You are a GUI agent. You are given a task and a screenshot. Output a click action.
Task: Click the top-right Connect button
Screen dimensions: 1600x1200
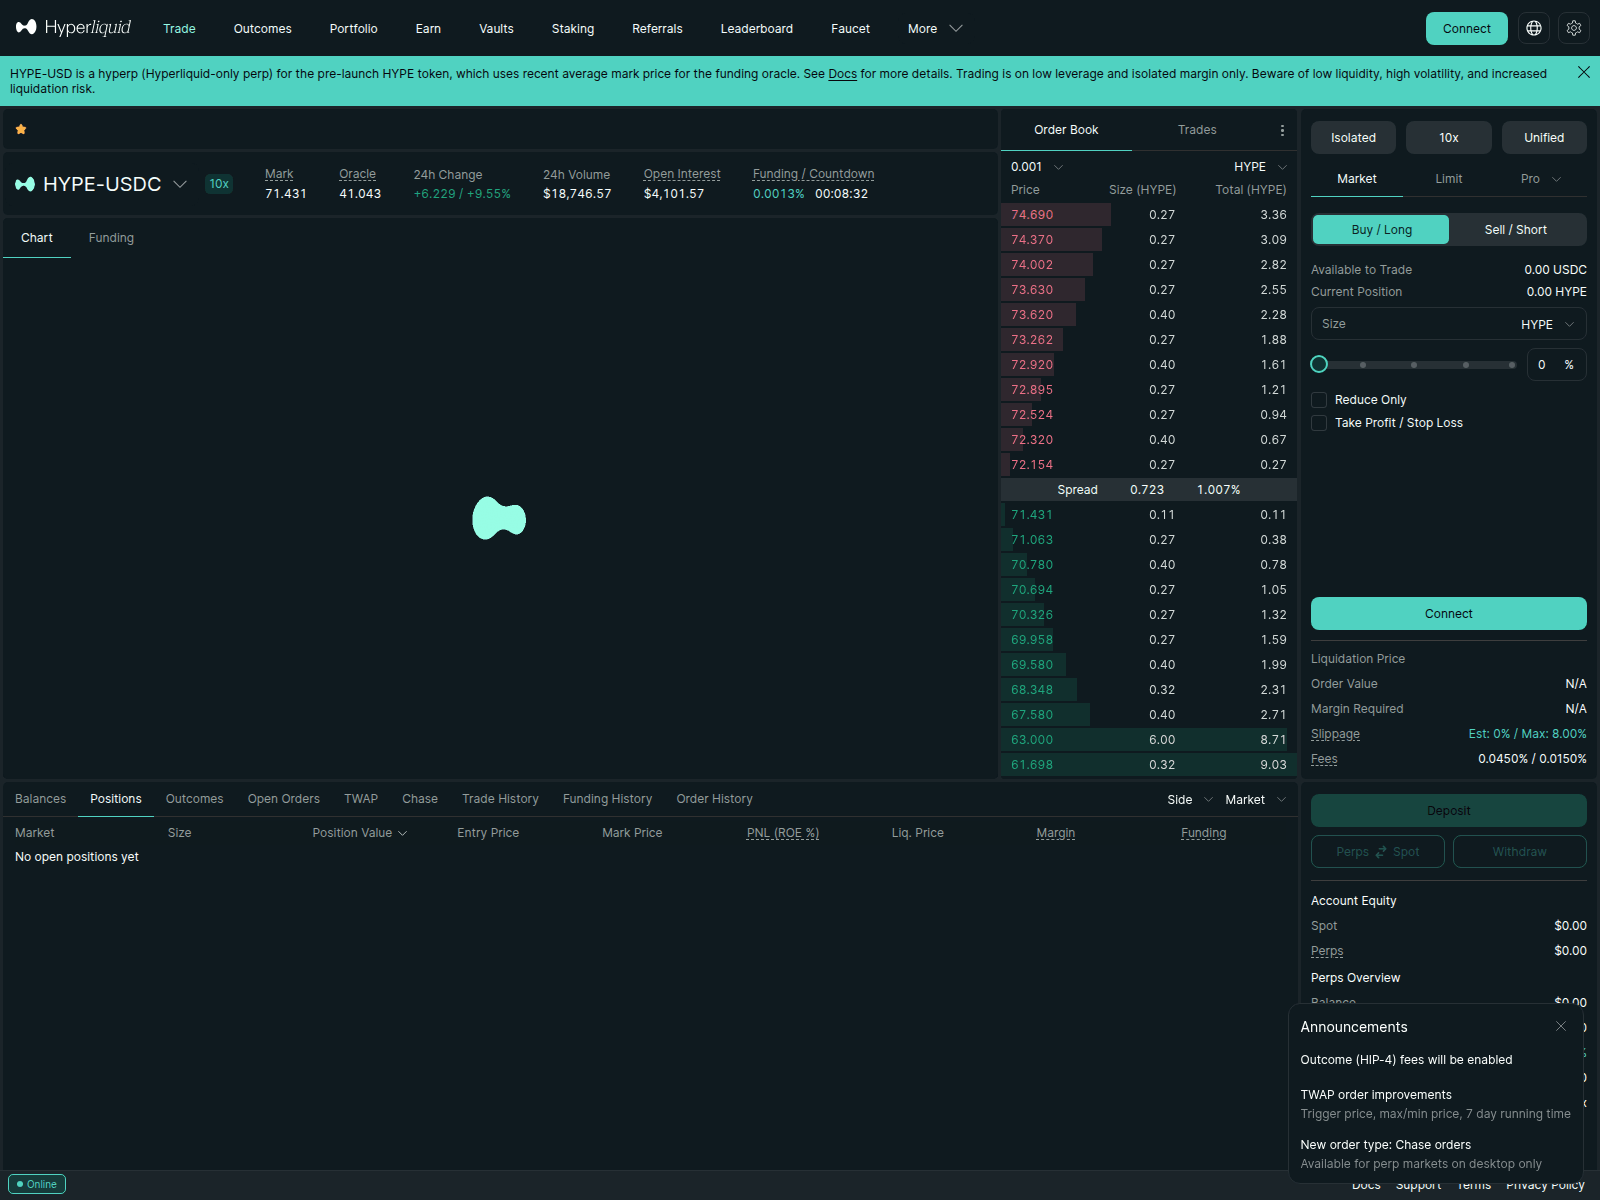(1467, 28)
